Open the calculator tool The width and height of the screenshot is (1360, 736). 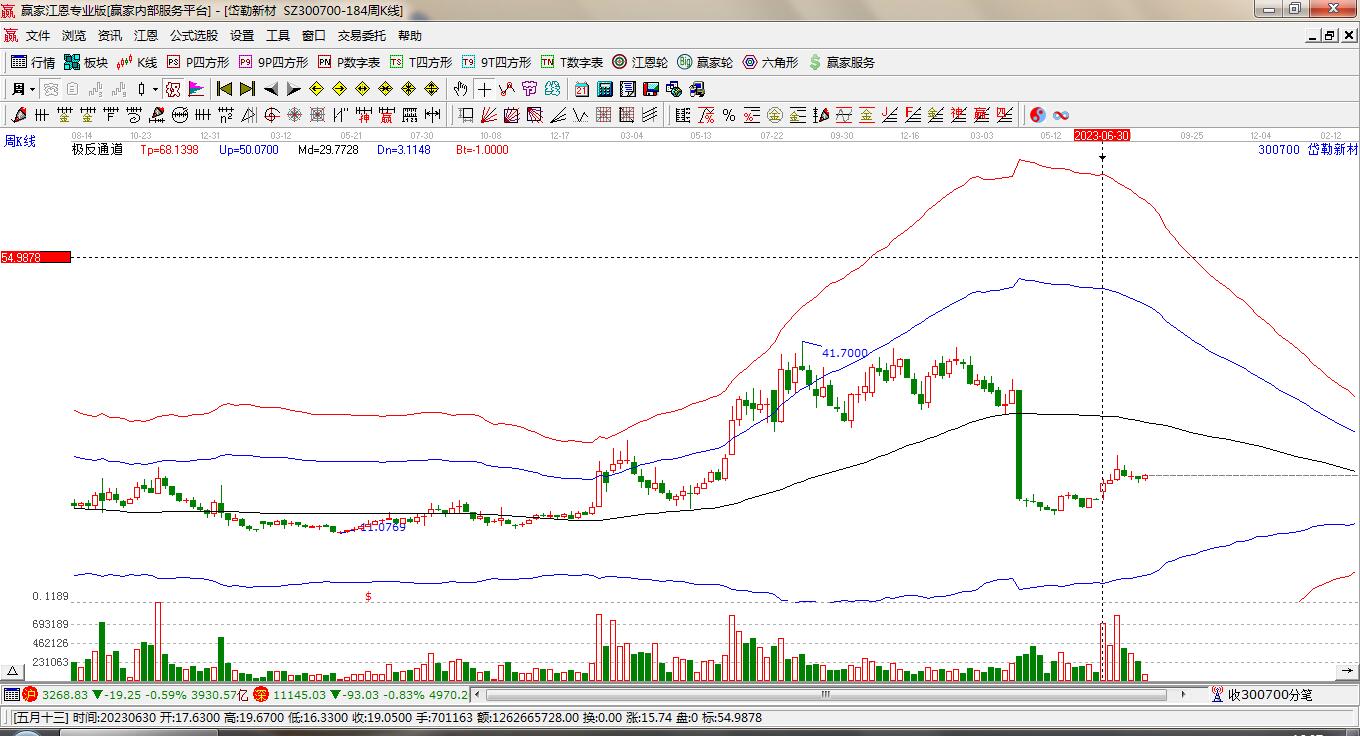point(604,89)
